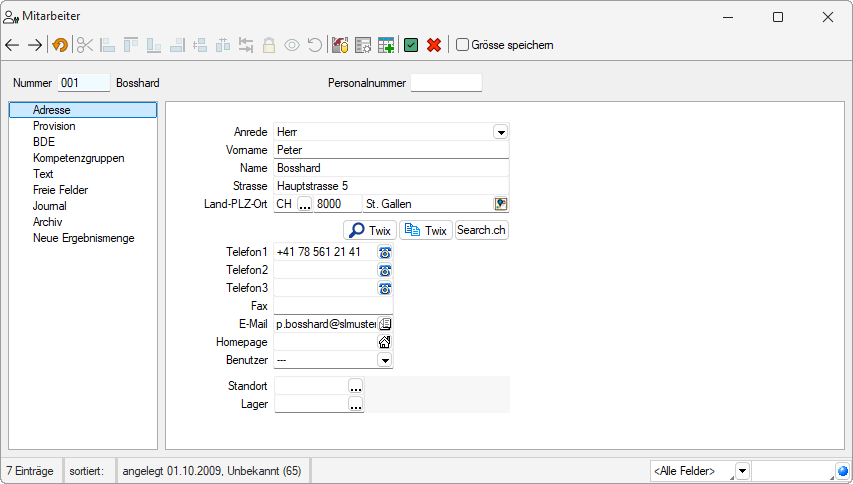
Task: Open the Kompetenzgruppen section
Action: (x=79, y=158)
